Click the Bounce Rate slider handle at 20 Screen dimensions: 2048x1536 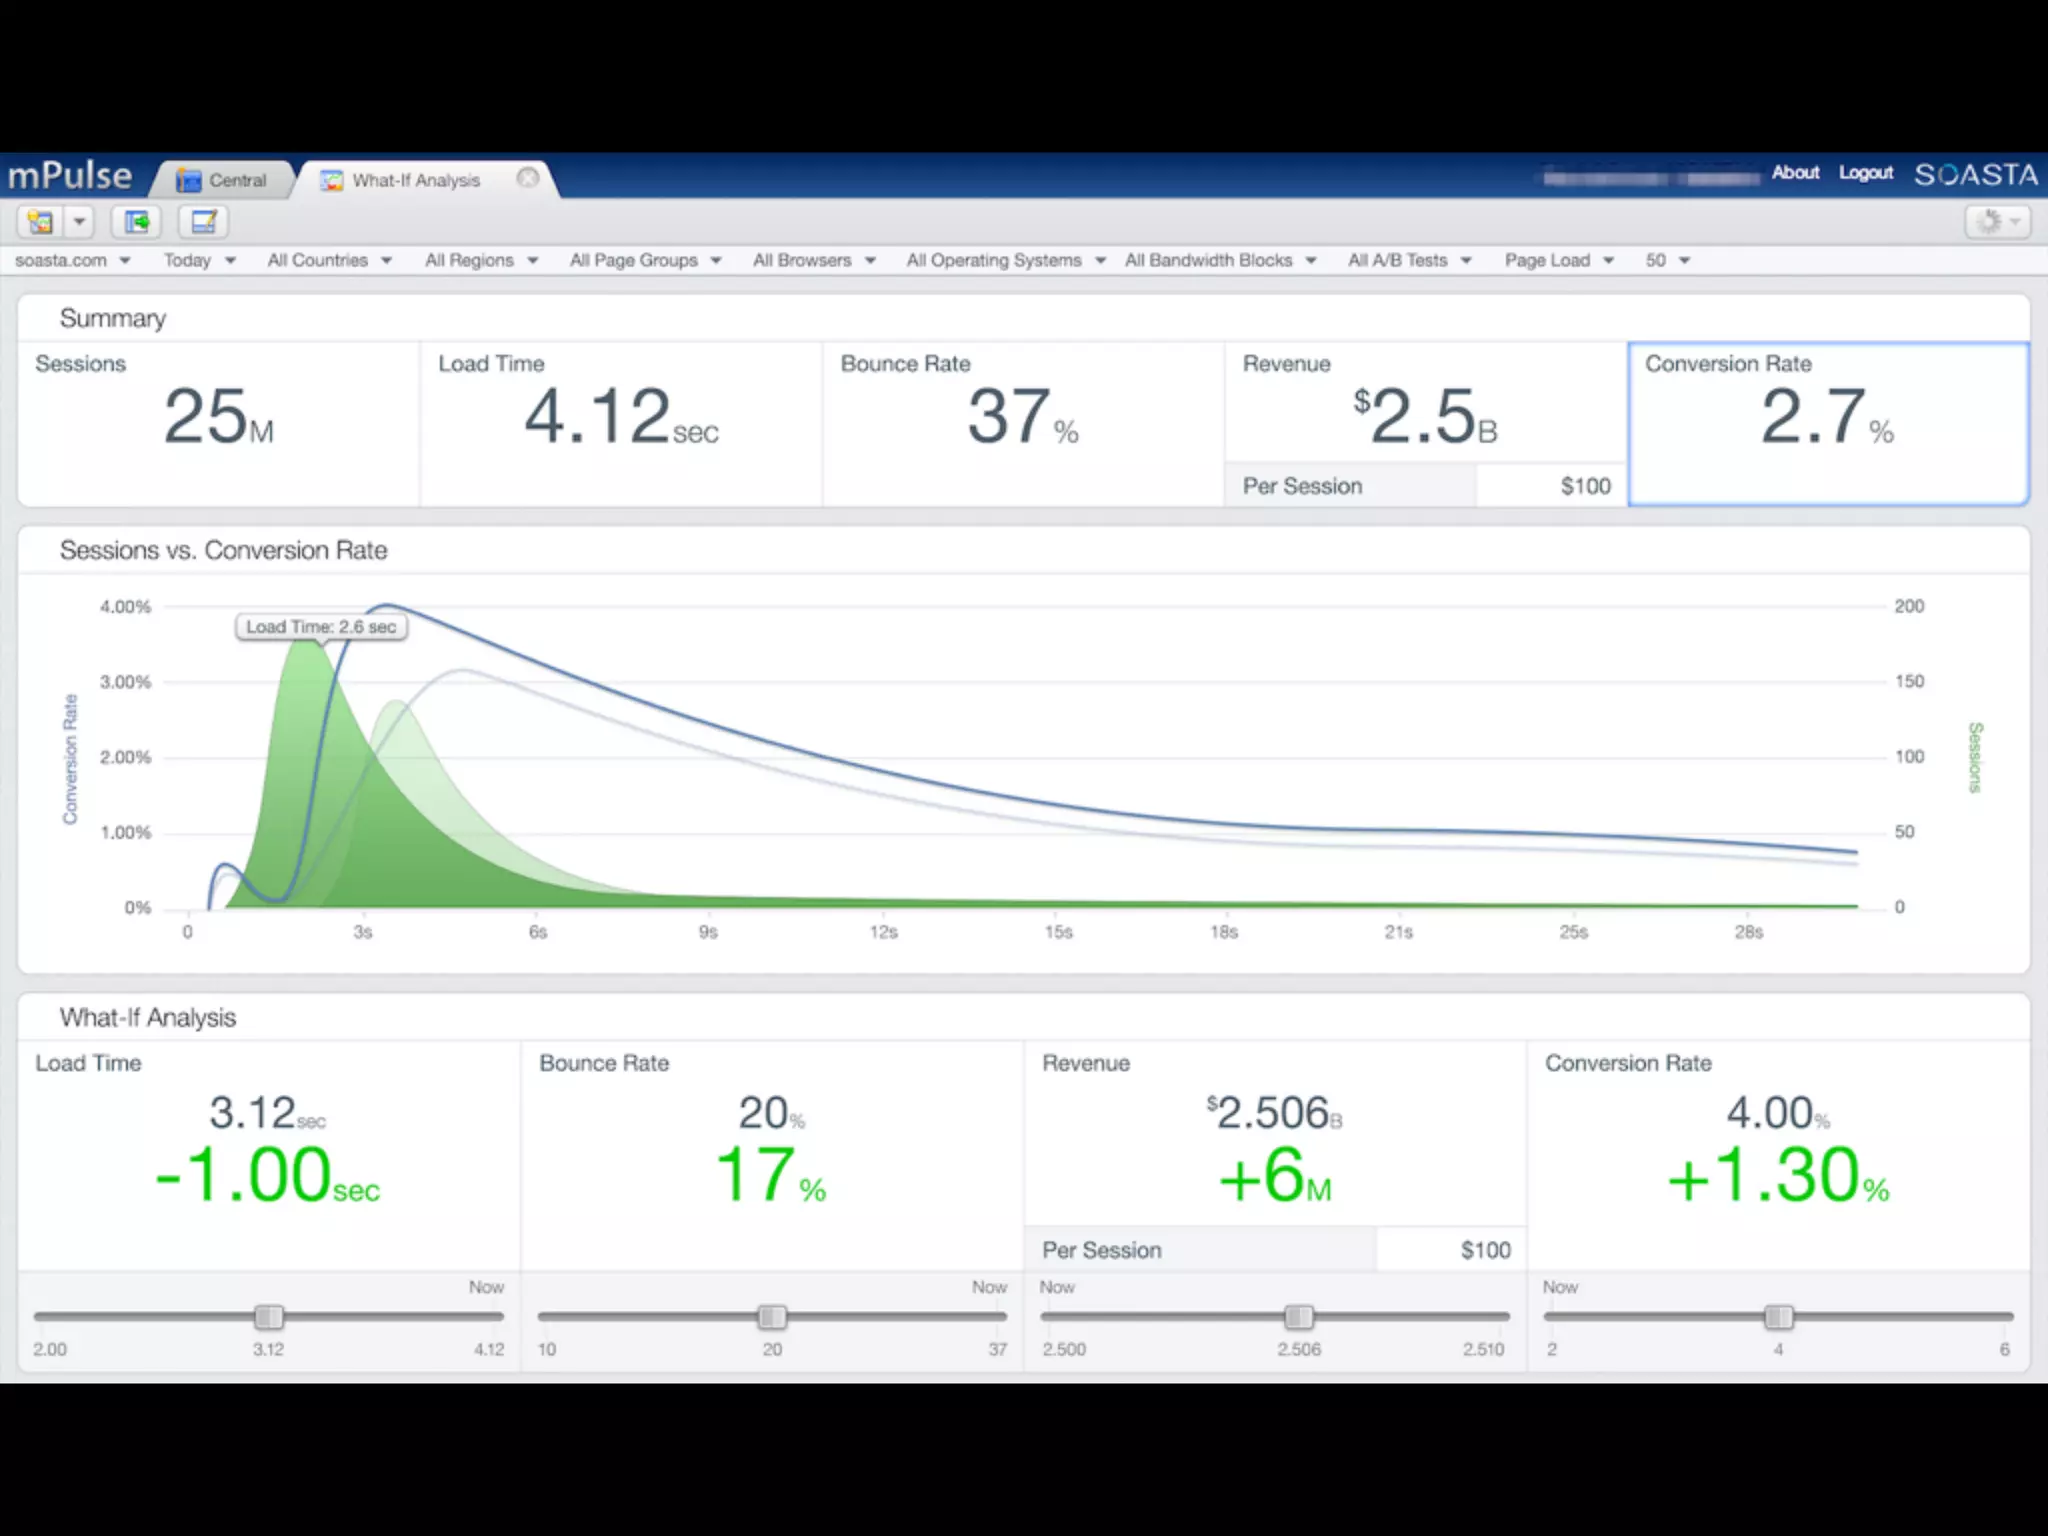coord(772,1317)
